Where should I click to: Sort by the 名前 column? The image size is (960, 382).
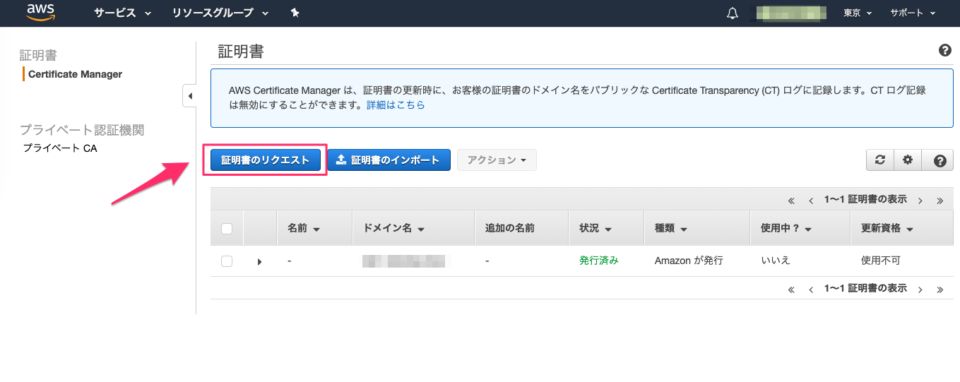point(304,228)
